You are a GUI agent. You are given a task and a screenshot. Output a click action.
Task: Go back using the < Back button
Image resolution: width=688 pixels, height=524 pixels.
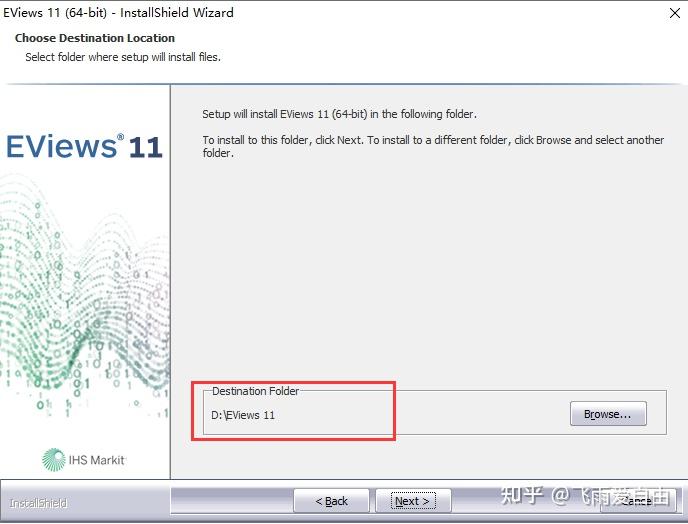[x=331, y=501]
